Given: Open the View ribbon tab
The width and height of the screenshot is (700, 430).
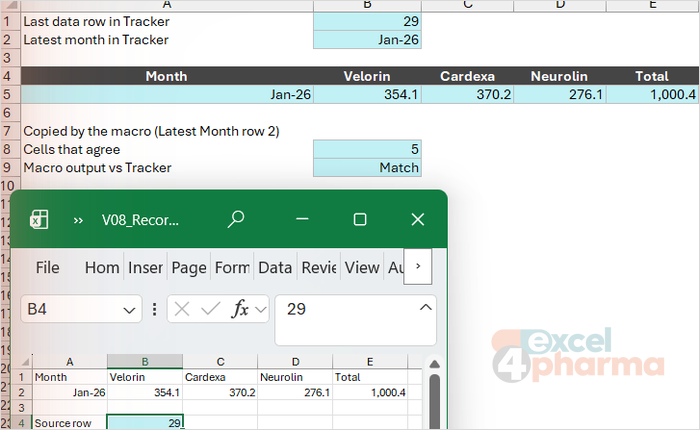Looking at the screenshot, I should coord(362,267).
